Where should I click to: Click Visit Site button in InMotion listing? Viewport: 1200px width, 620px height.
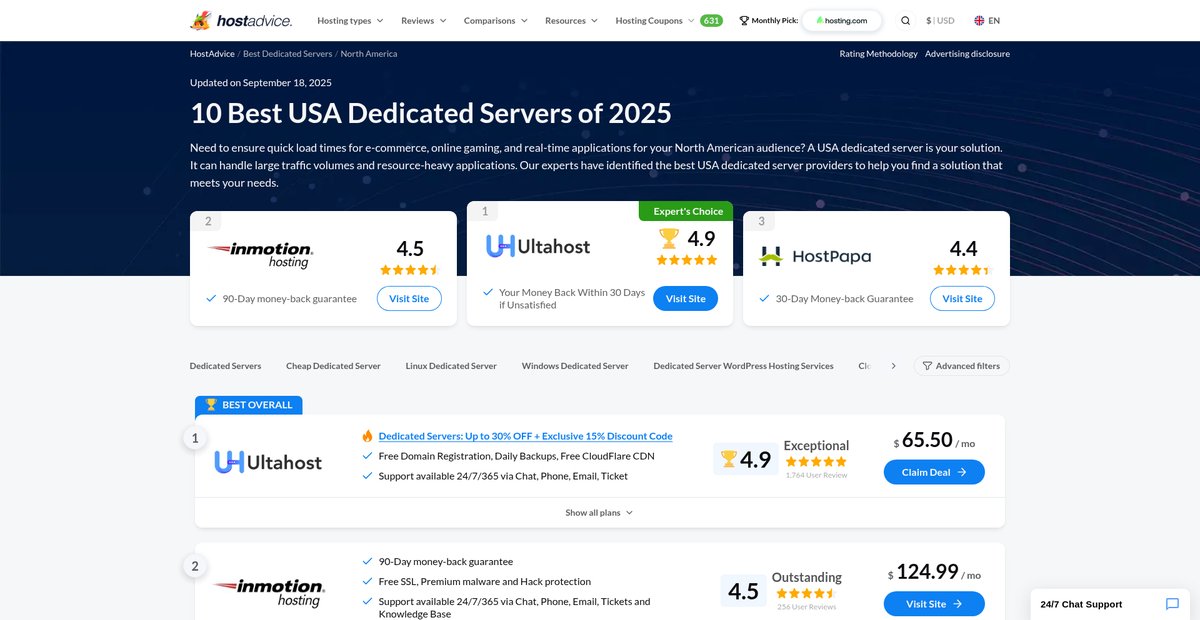click(934, 604)
